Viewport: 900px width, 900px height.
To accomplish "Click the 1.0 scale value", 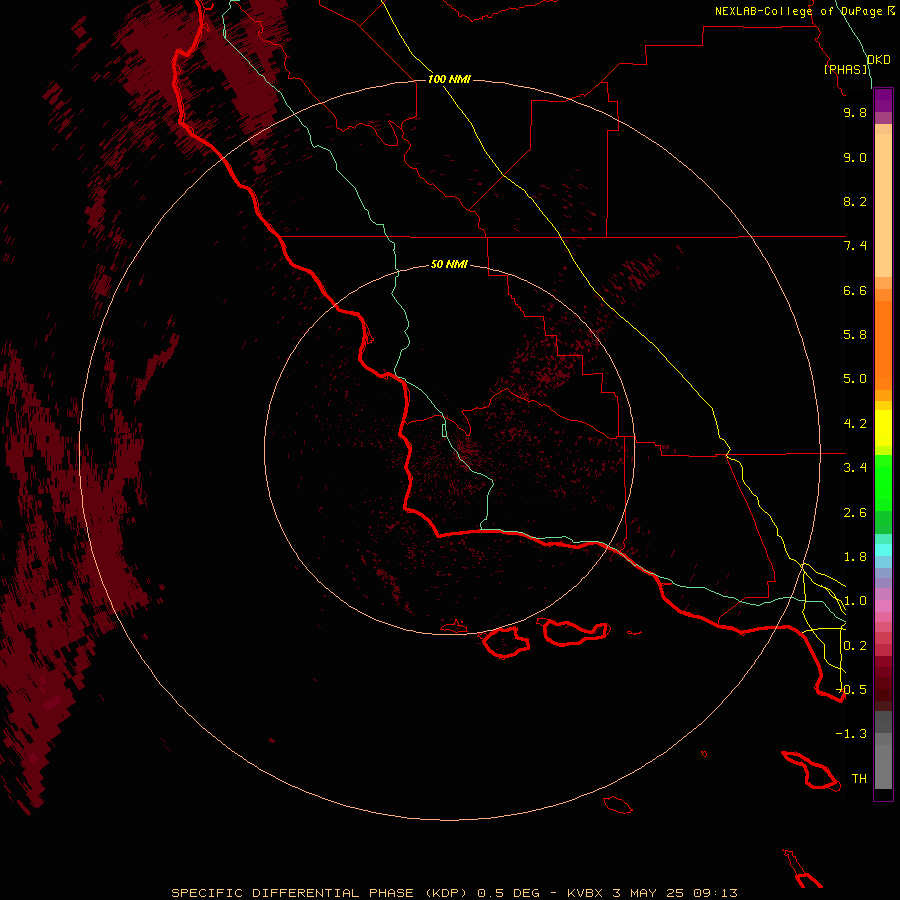I will pyautogui.click(x=855, y=601).
